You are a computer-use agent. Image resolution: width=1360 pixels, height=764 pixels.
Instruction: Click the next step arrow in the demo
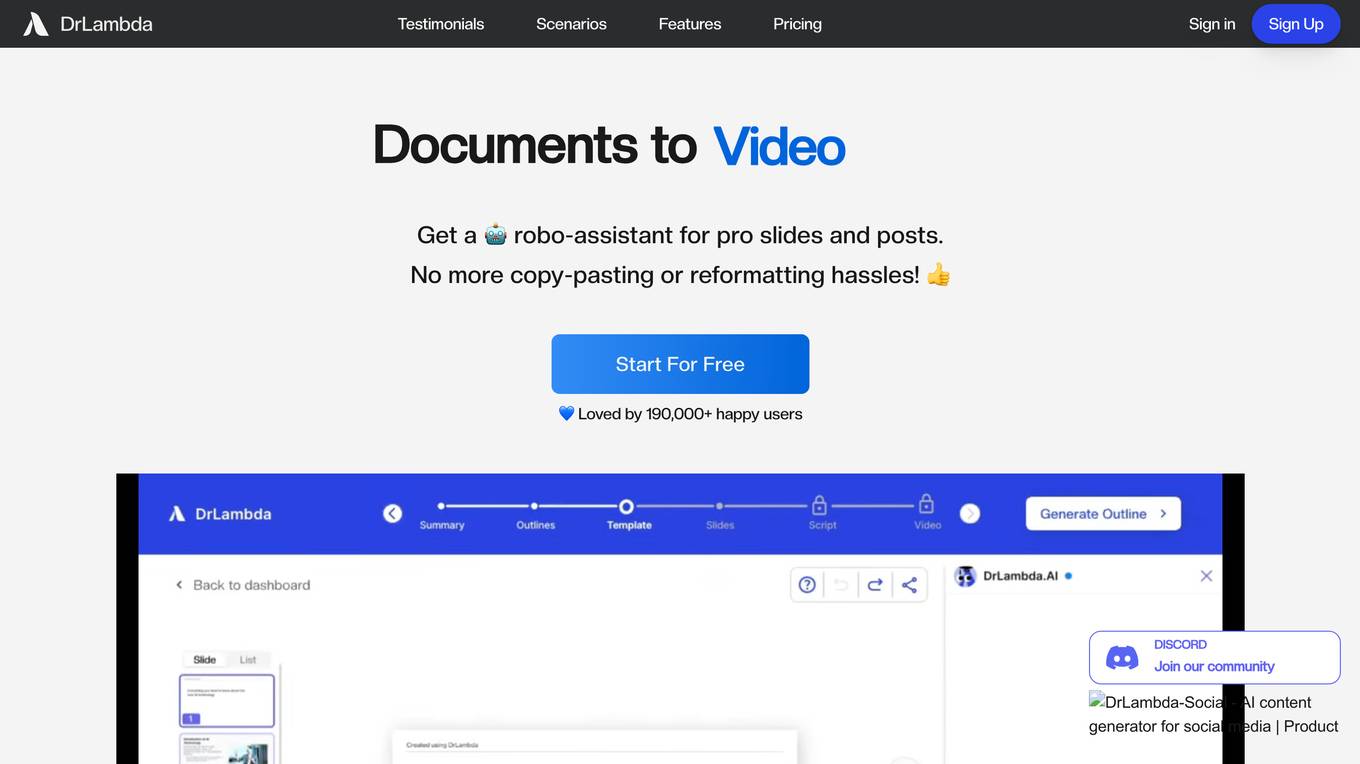click(970, 513)
